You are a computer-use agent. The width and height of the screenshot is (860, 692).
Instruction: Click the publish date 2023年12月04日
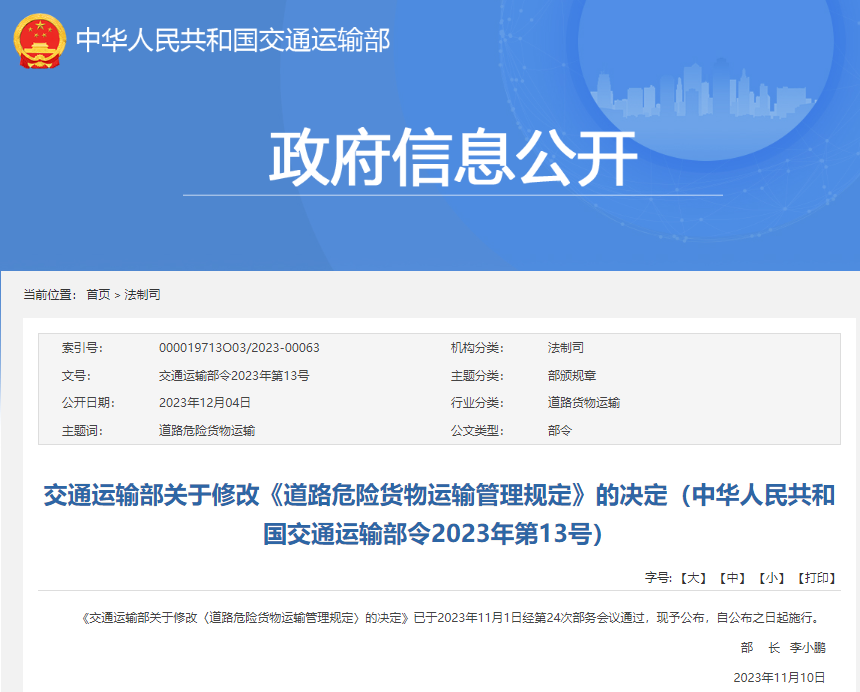click(x=205, y=403)
